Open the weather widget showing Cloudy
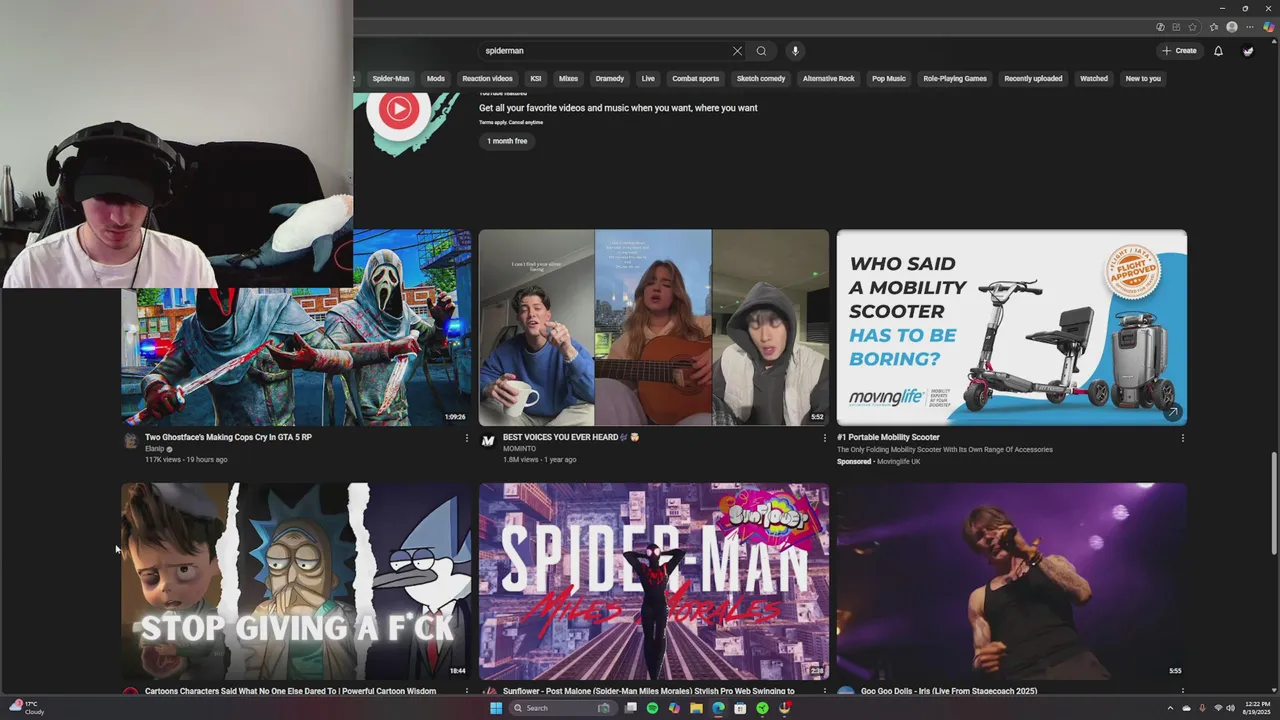1280x720 pixels. coord(27,707)
